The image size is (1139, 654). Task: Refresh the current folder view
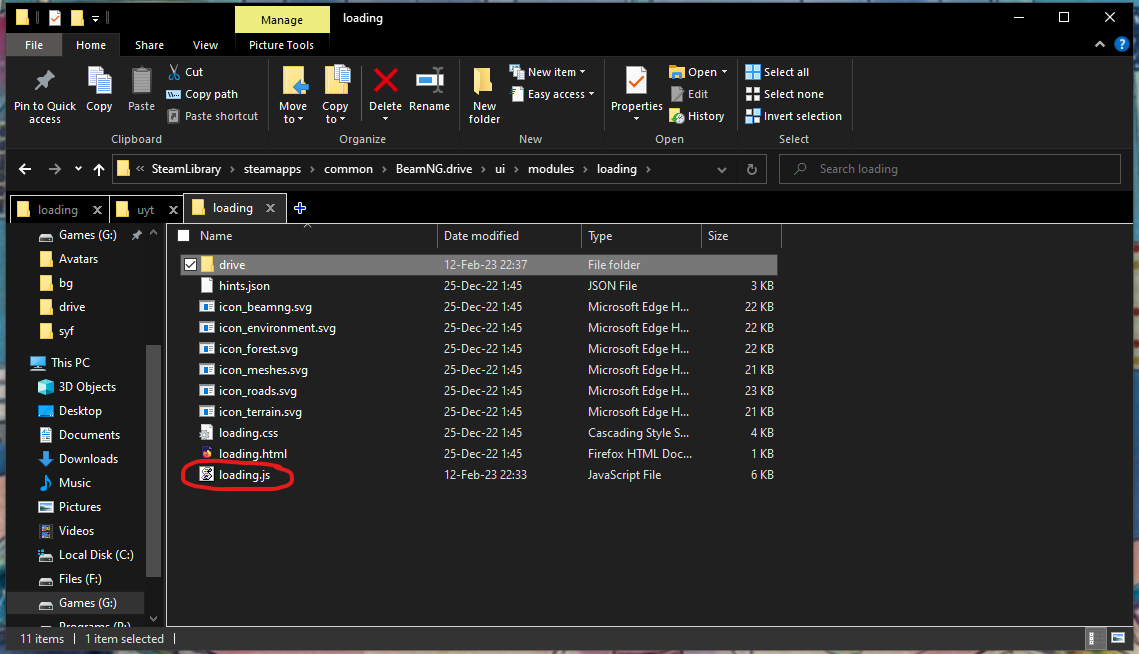pos(752,169)
